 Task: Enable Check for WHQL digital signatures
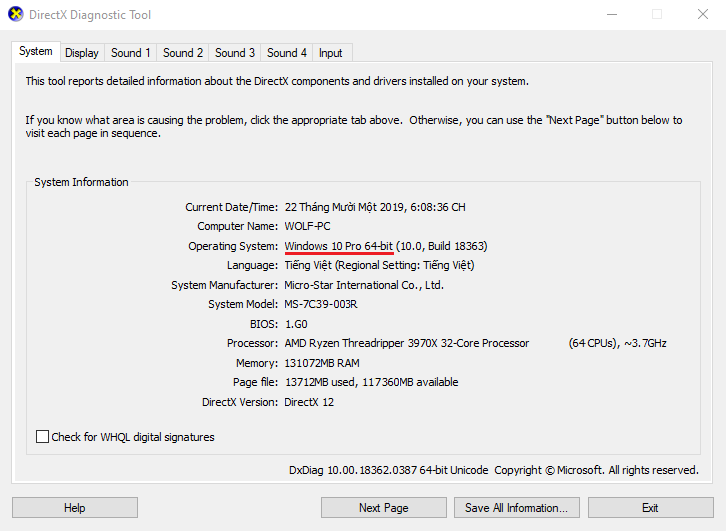[42, 437]
